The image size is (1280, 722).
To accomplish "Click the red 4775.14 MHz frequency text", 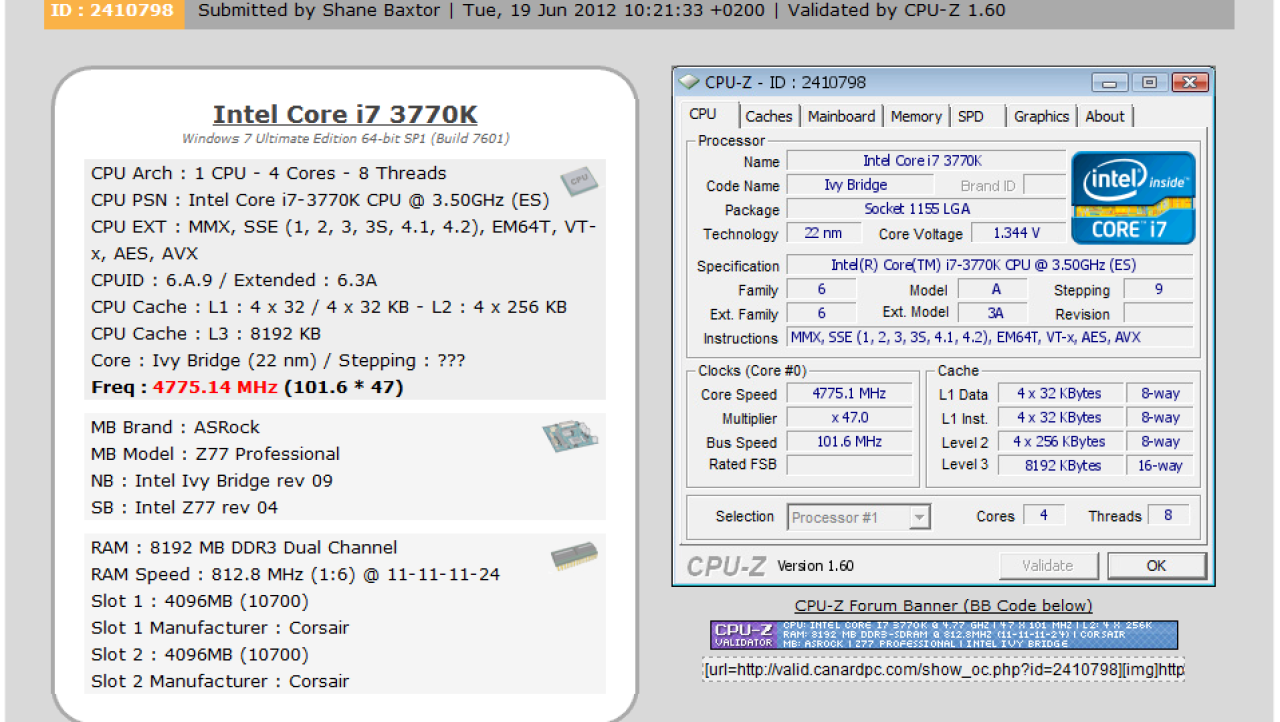I will [x=216, y=387].
